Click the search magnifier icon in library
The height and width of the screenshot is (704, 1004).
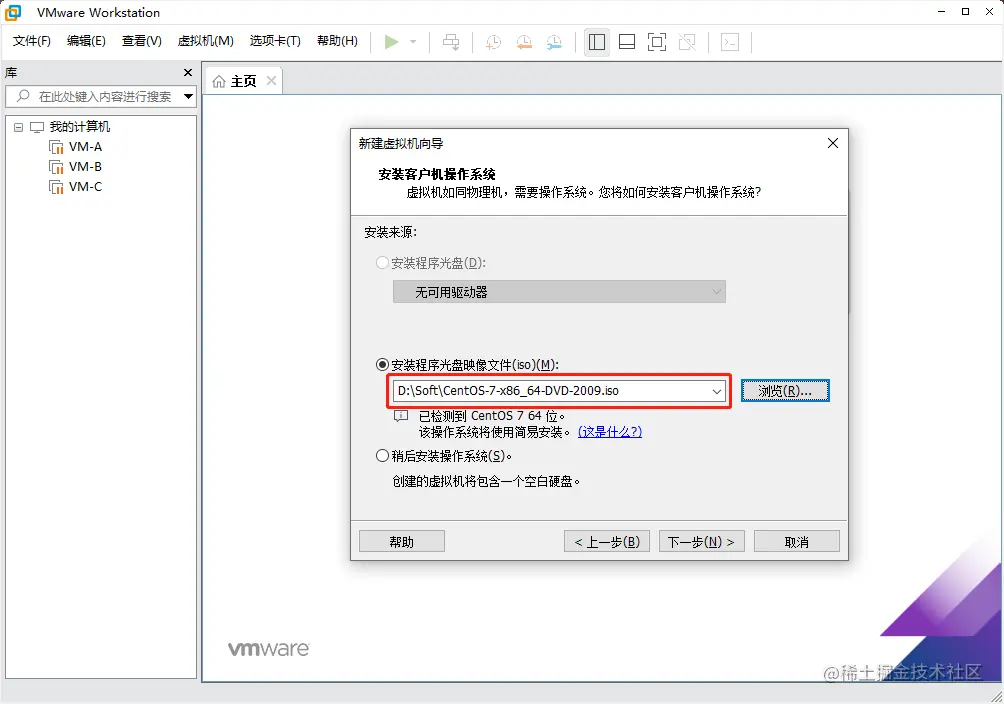tap(23, 96)
